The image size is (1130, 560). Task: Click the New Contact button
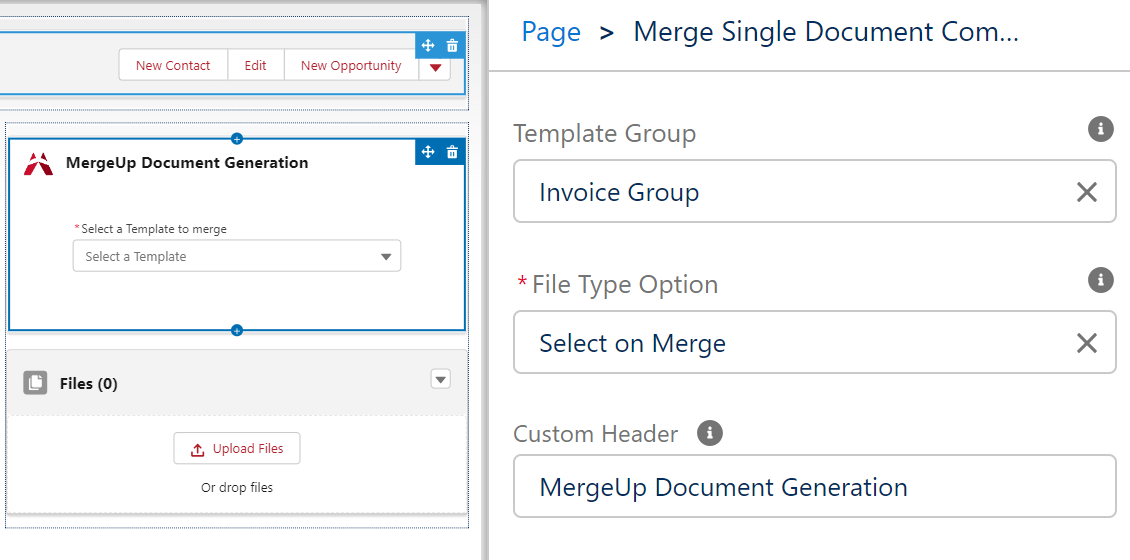[x=173, y=65]
